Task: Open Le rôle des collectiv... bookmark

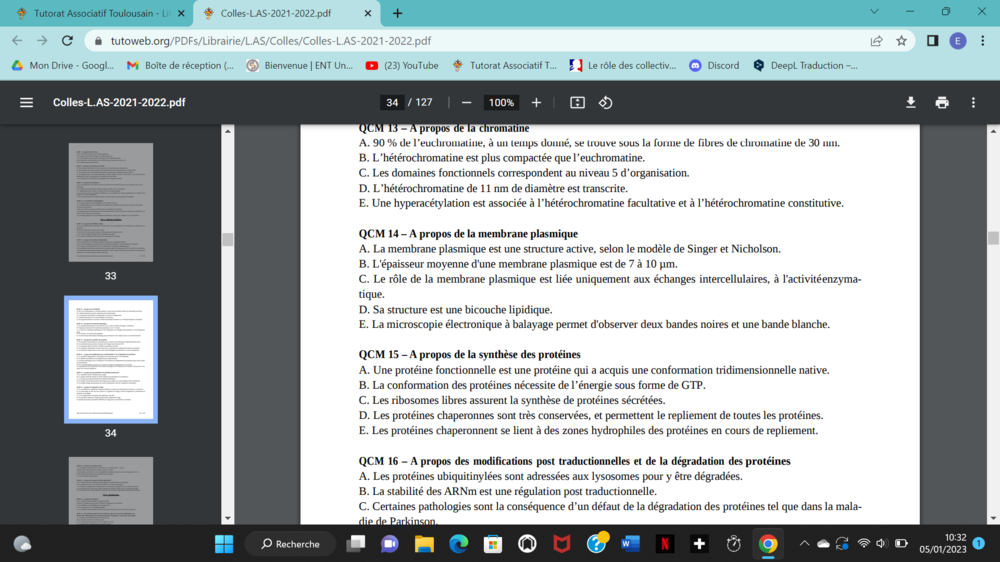Action: point(622,65)
